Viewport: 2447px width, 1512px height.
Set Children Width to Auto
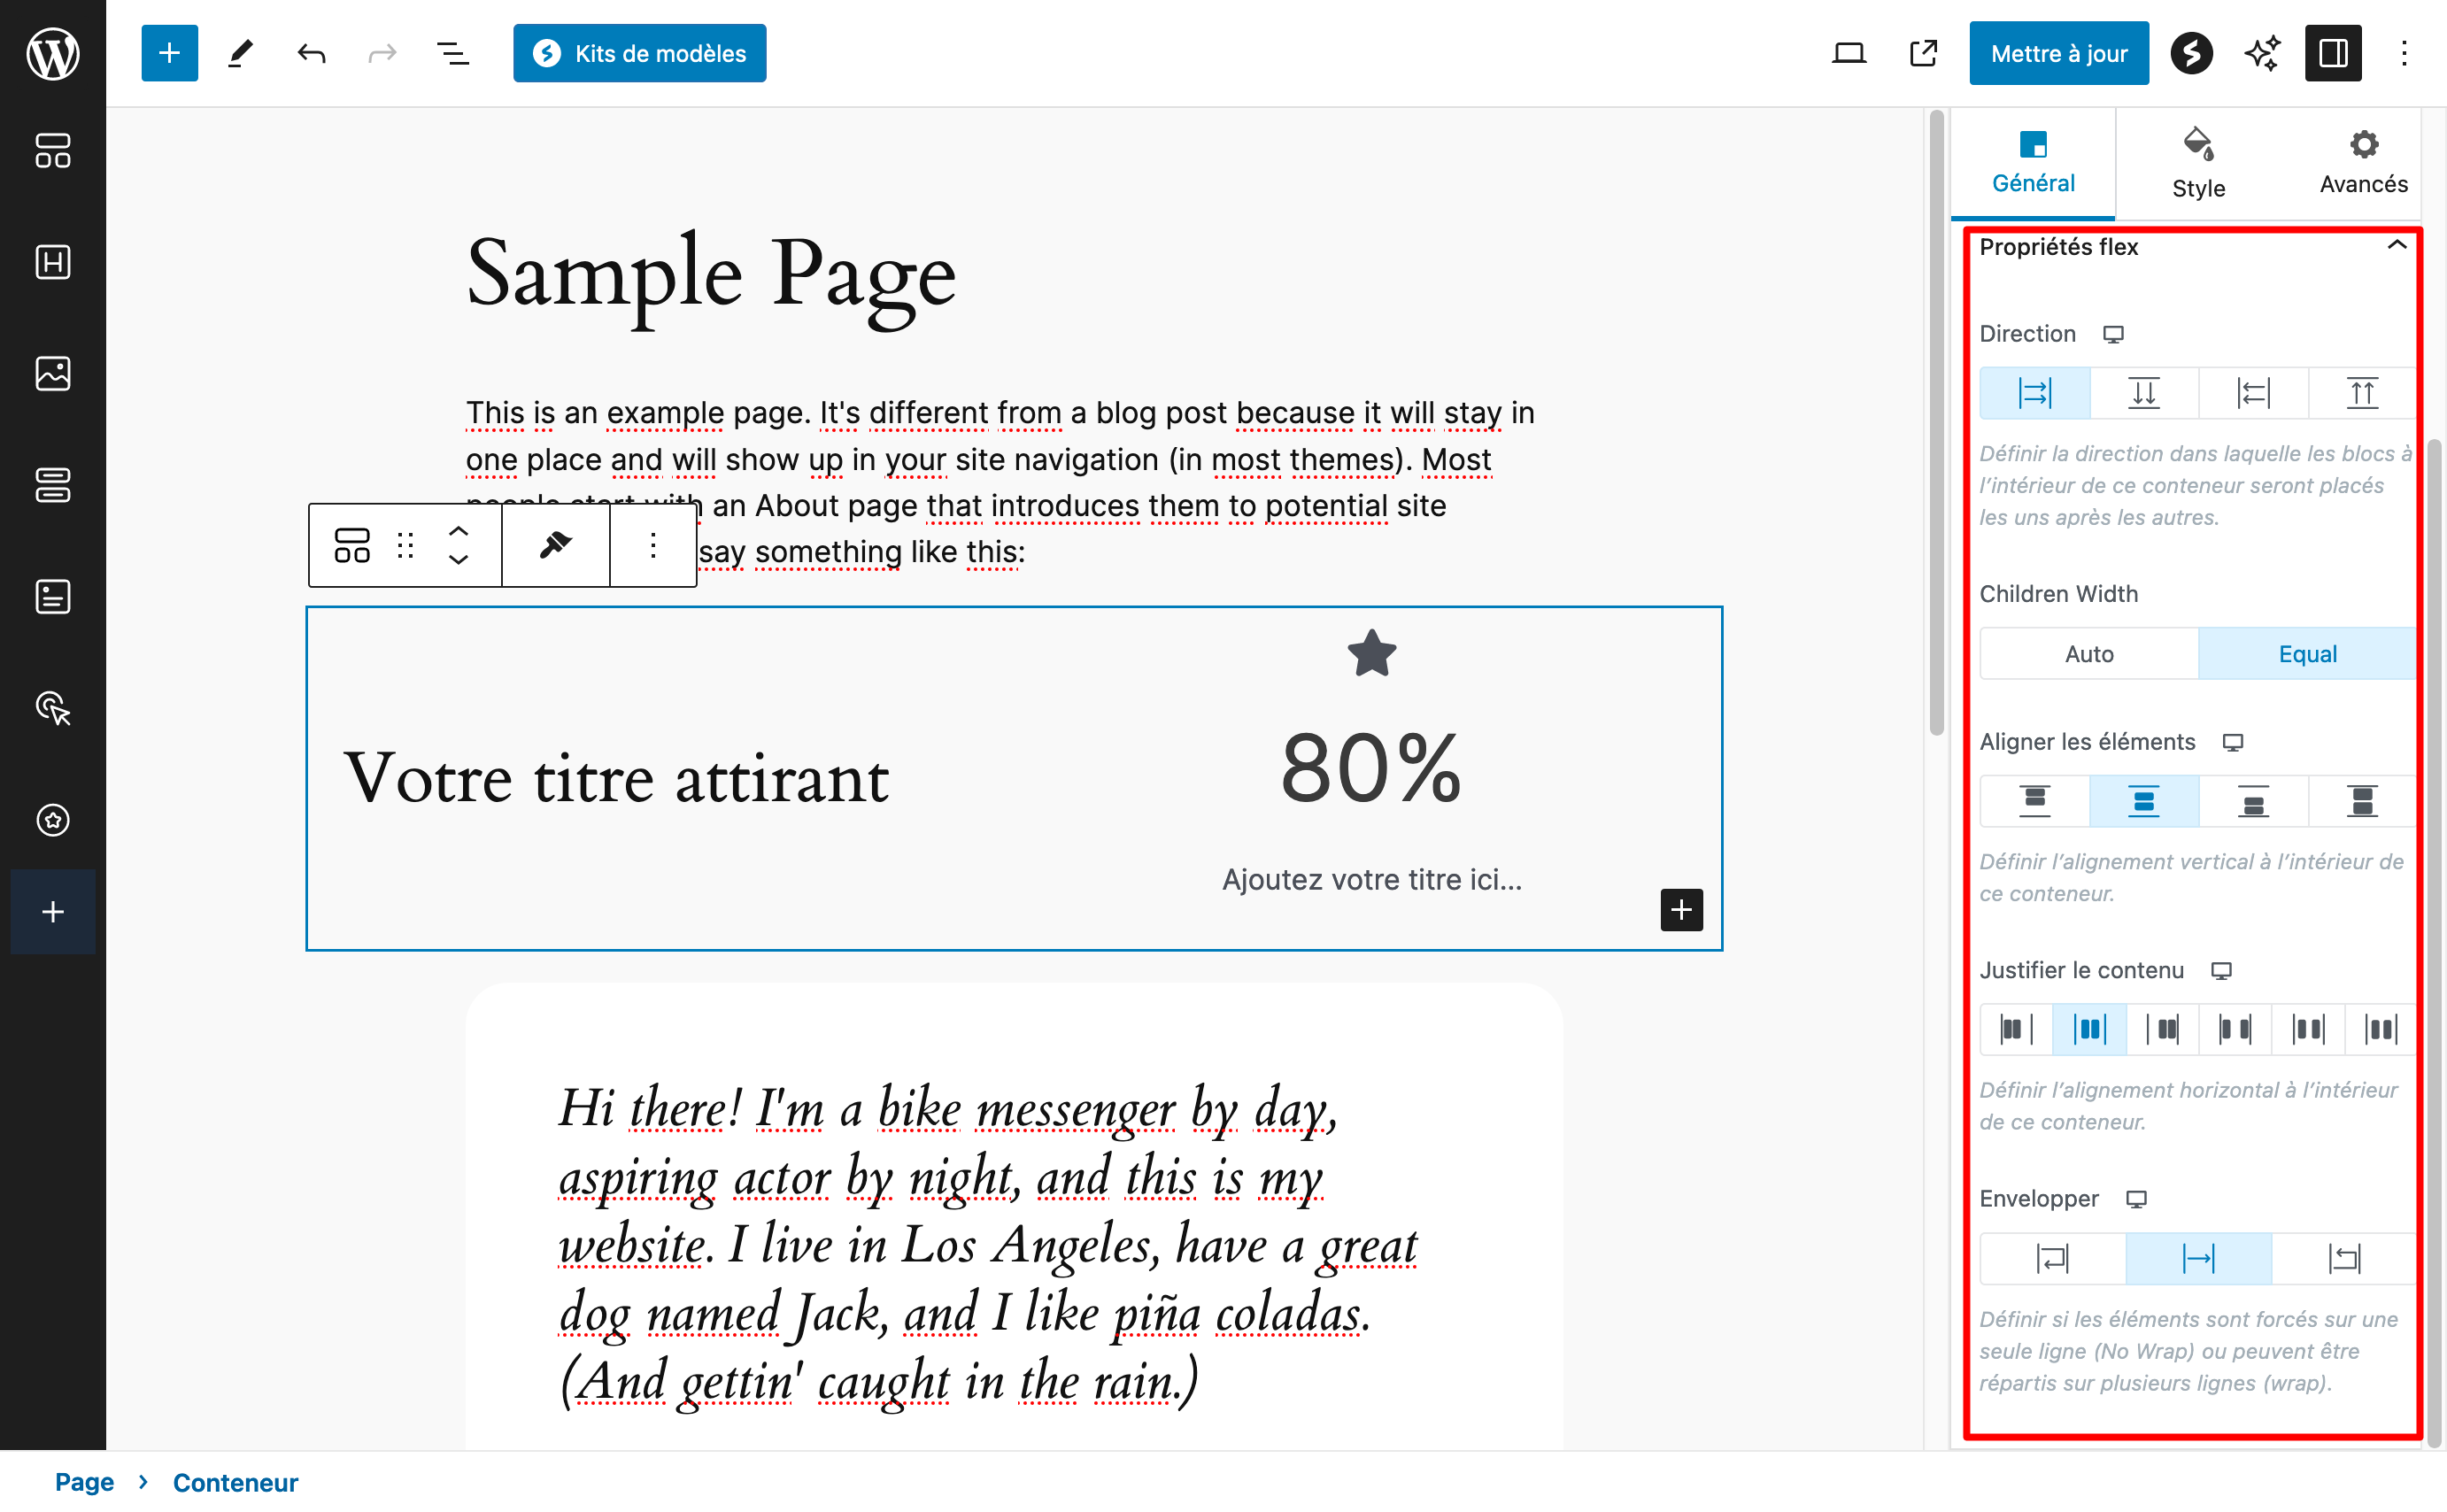(2088, 653)
